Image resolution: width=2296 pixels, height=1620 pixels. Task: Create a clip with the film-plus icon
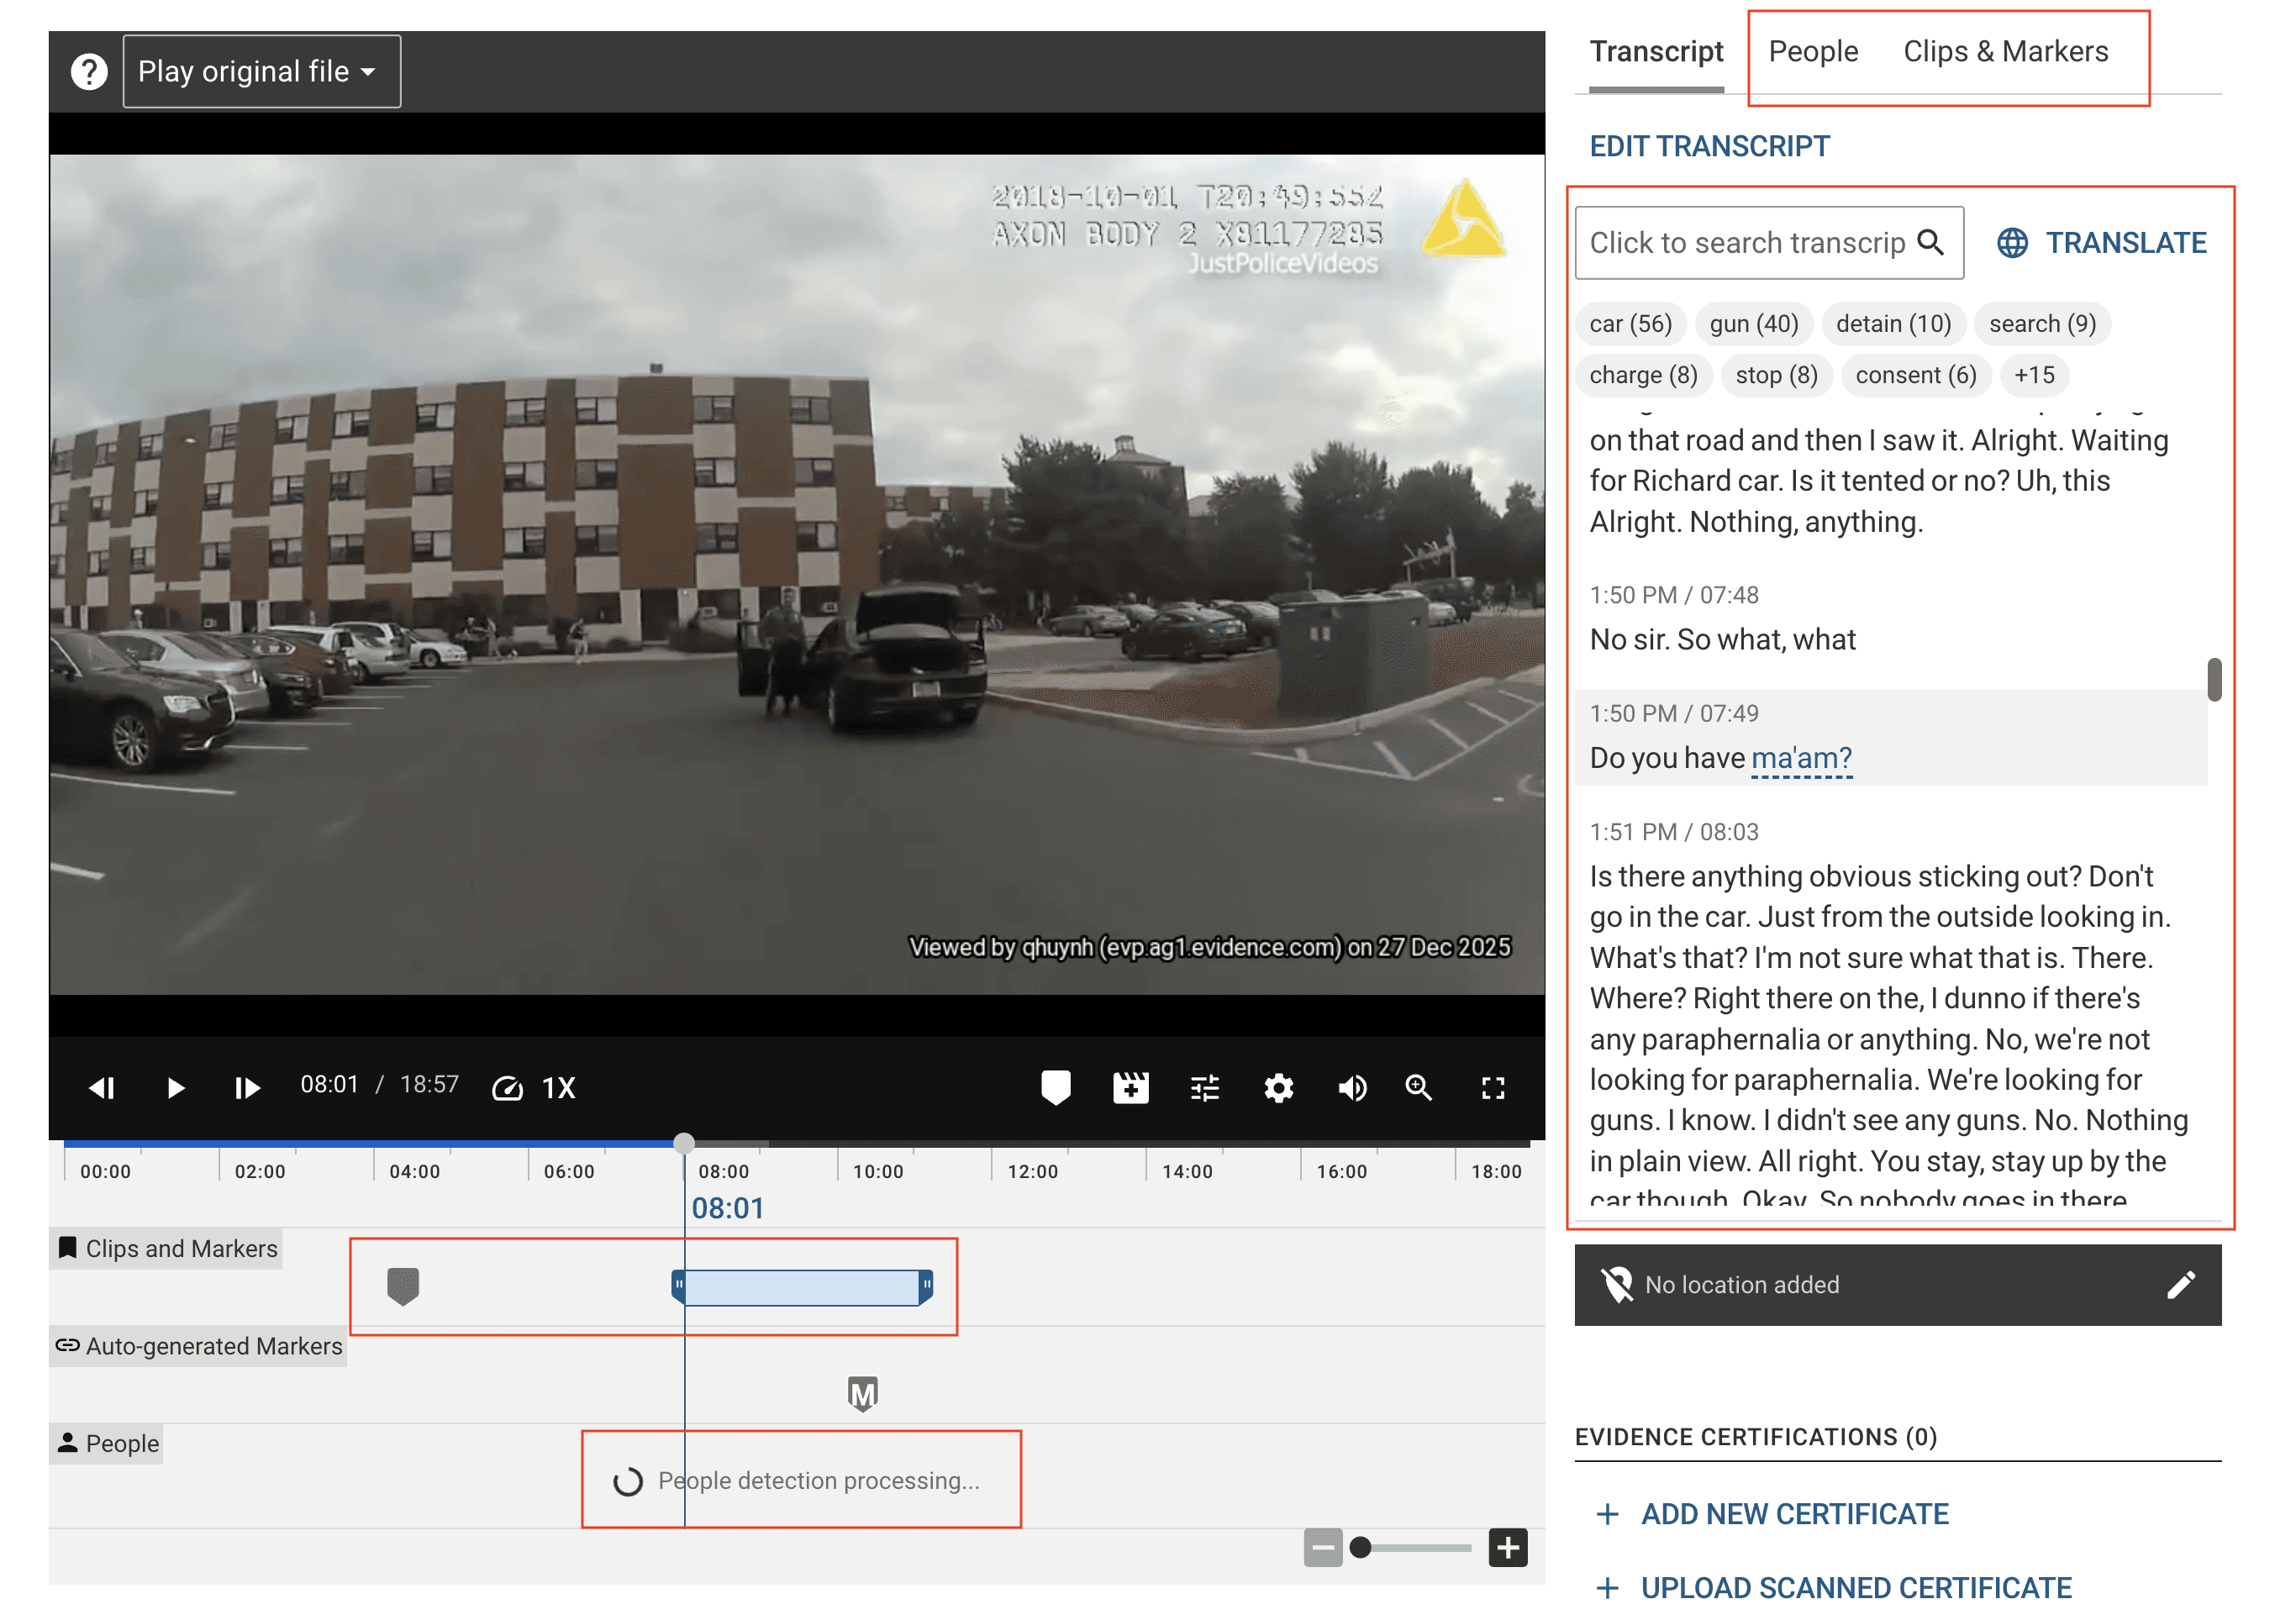pos(1130,1087)
